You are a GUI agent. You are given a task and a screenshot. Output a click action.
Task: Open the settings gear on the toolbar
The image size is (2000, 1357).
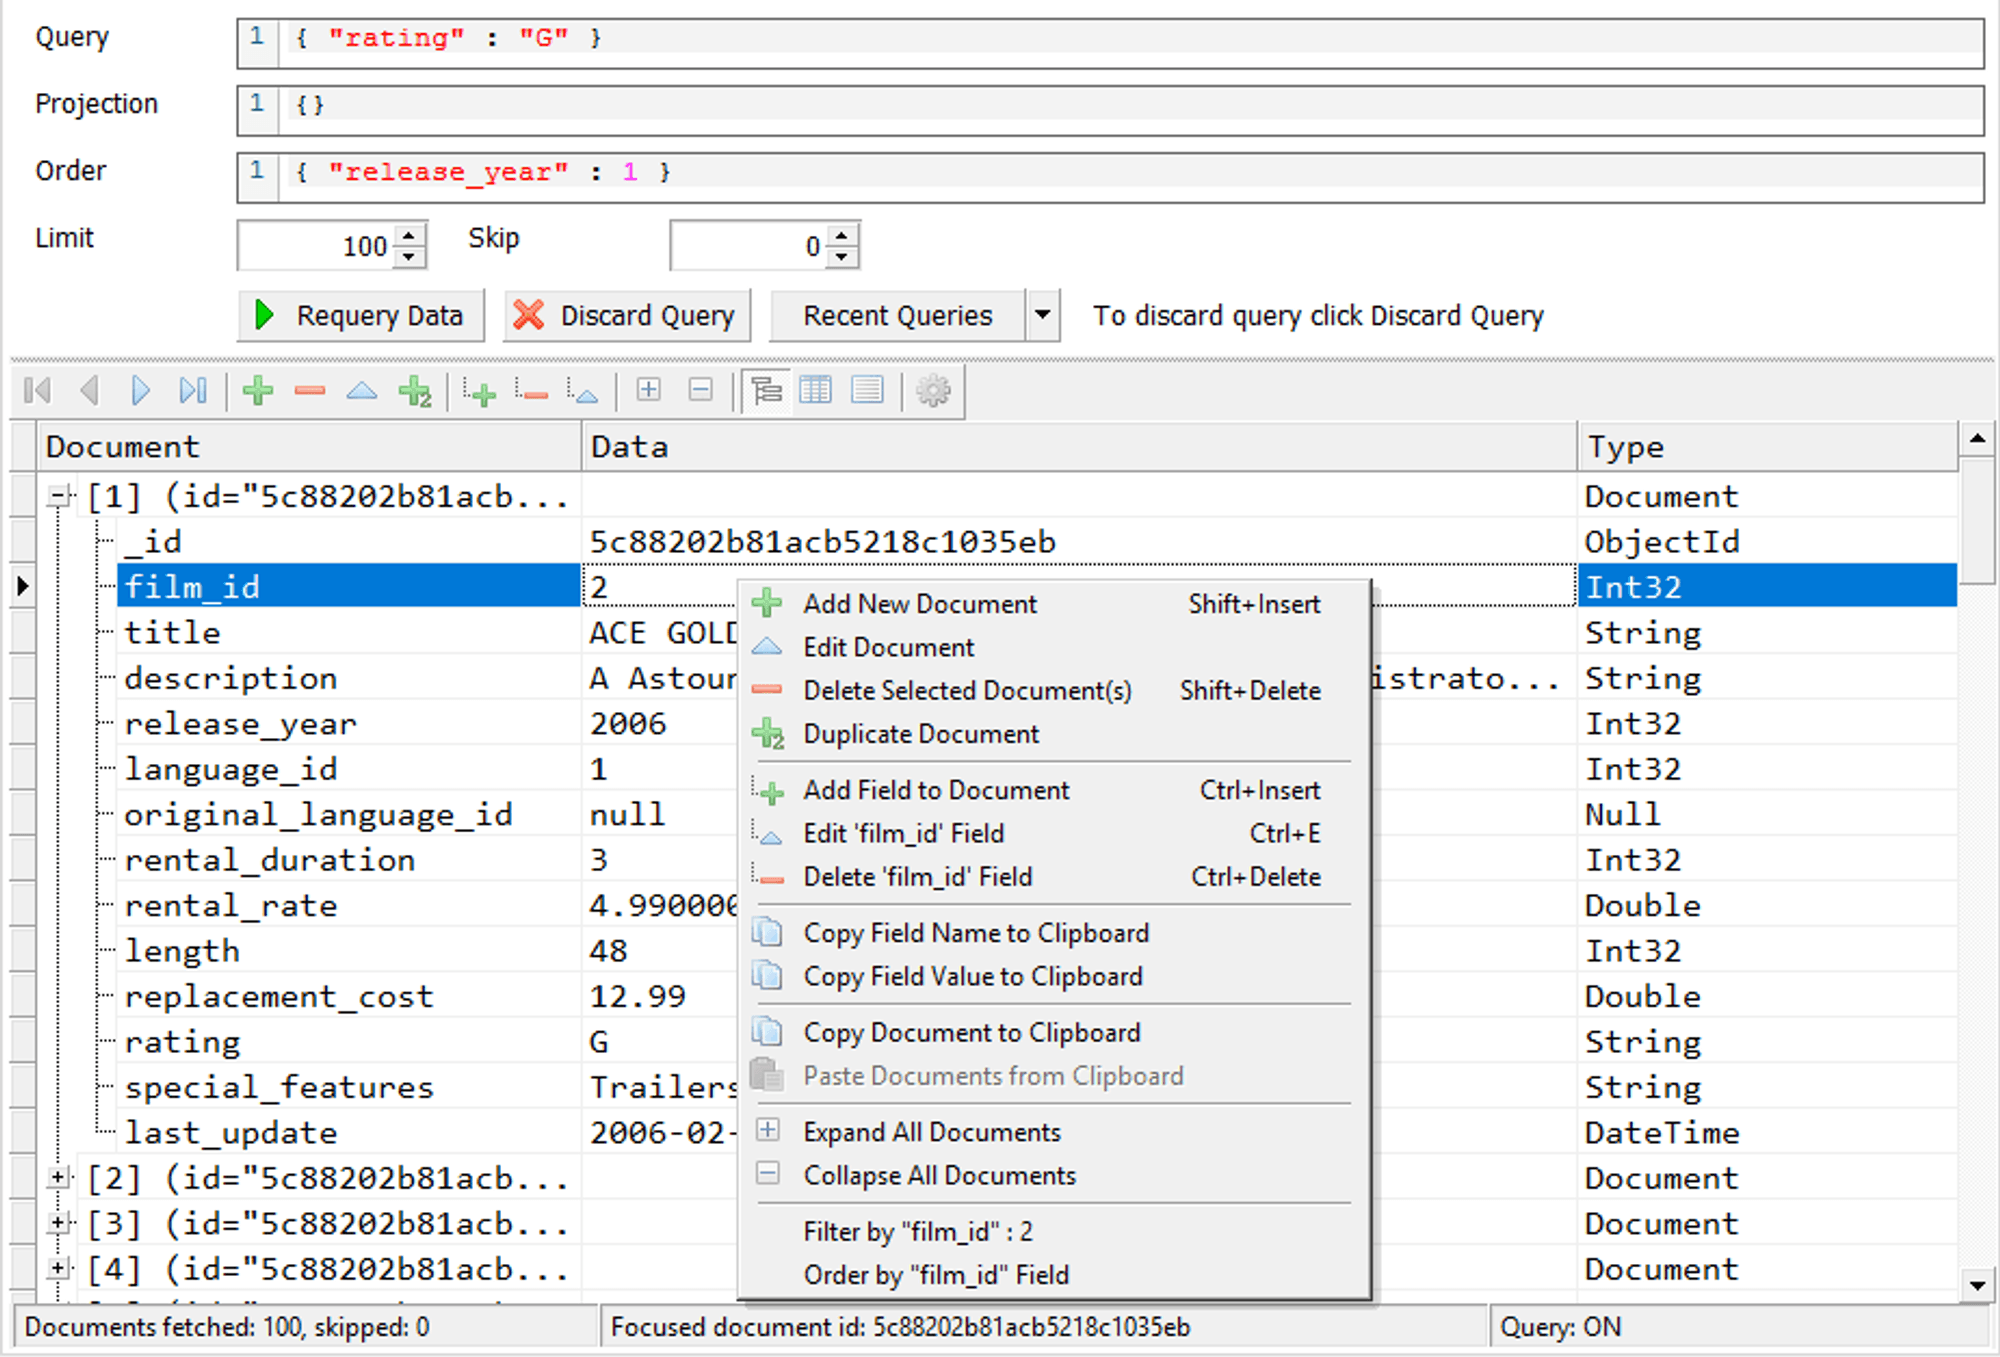[x=933, y=390]
